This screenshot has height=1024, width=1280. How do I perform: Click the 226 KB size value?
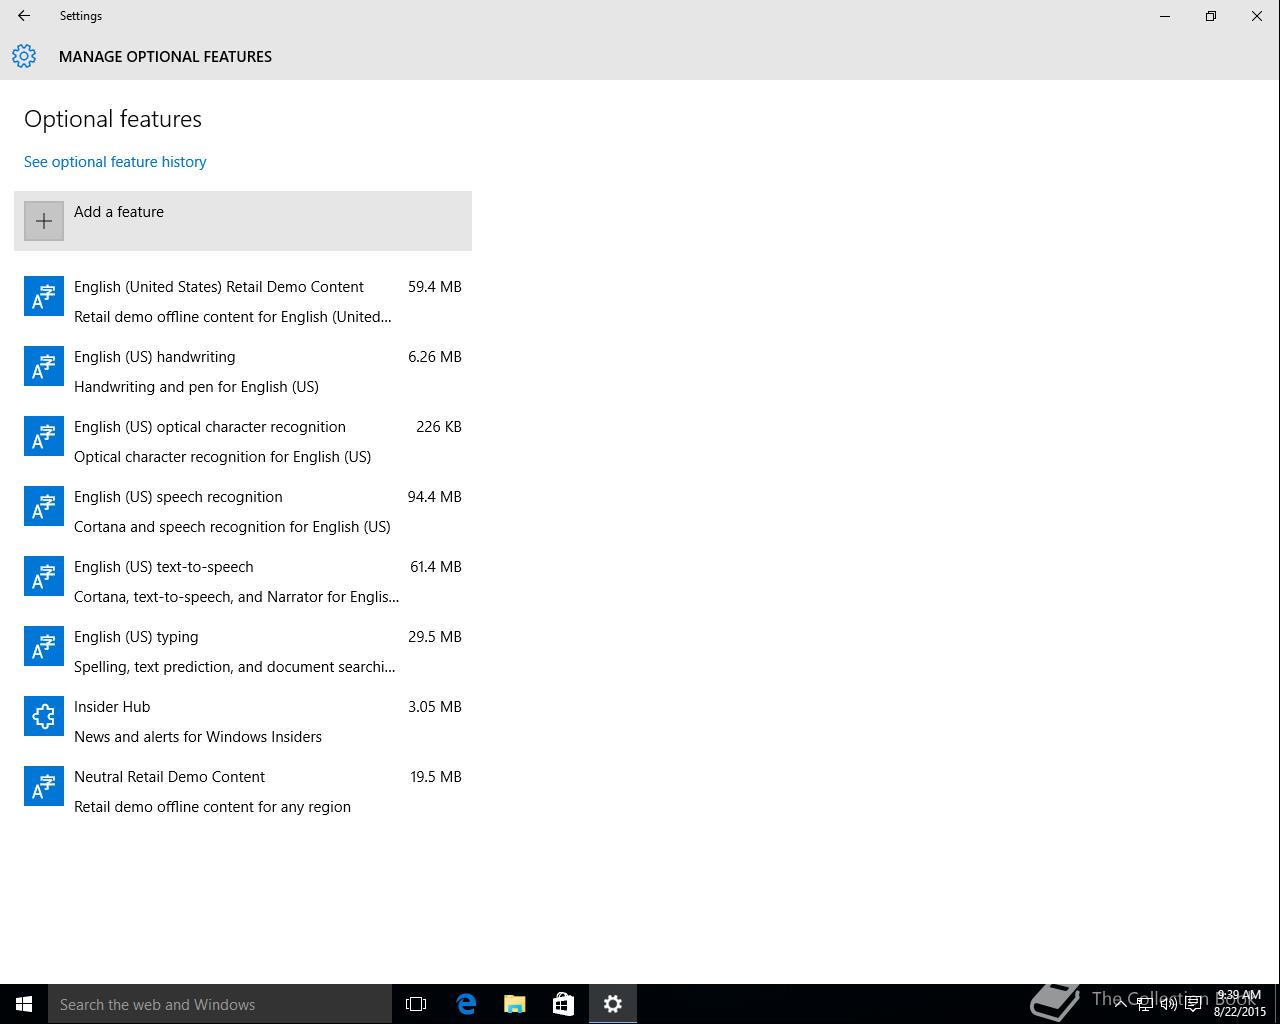439,427
